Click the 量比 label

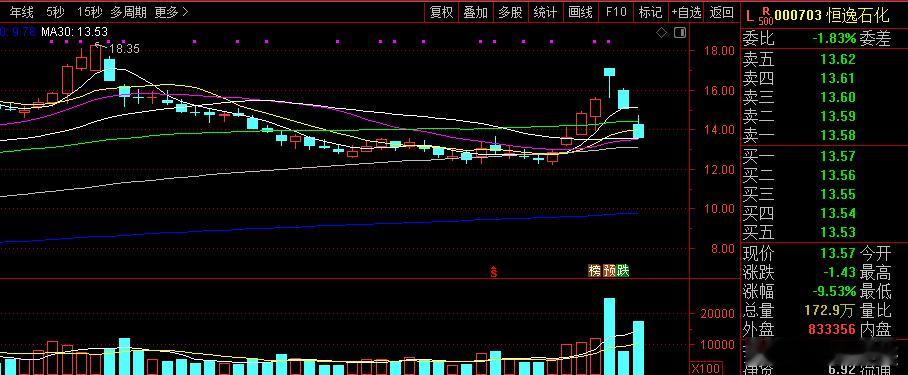pos(875,310)
